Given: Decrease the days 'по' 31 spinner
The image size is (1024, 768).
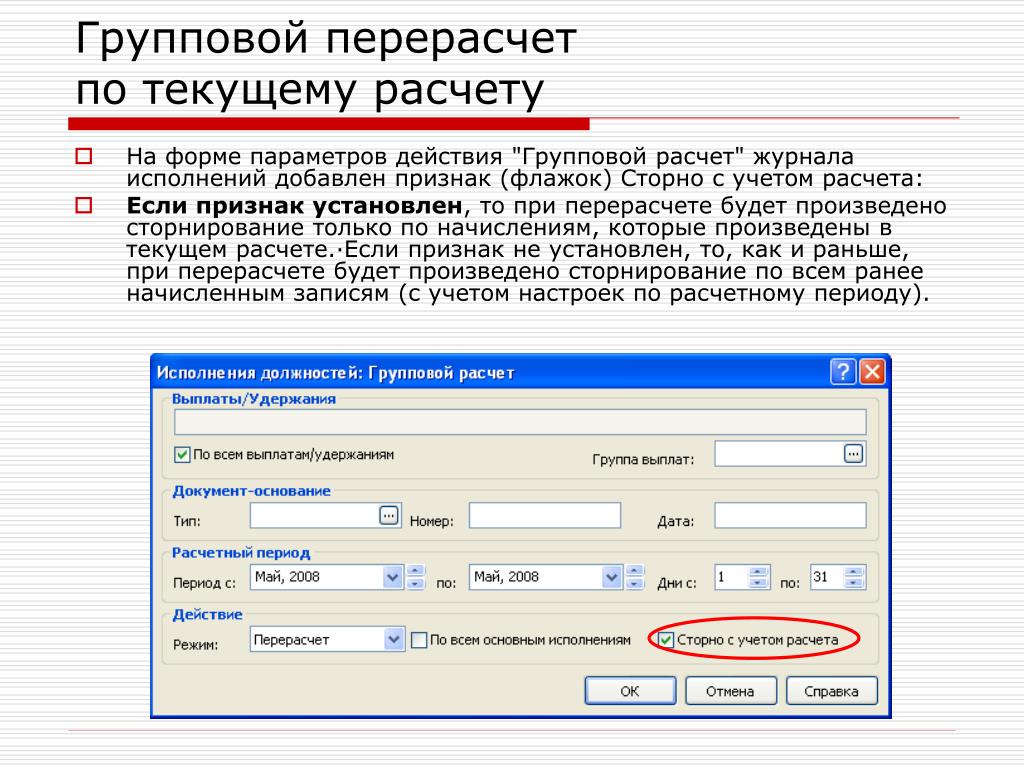Looking at the screenshot, I should [x=854, y=583].
